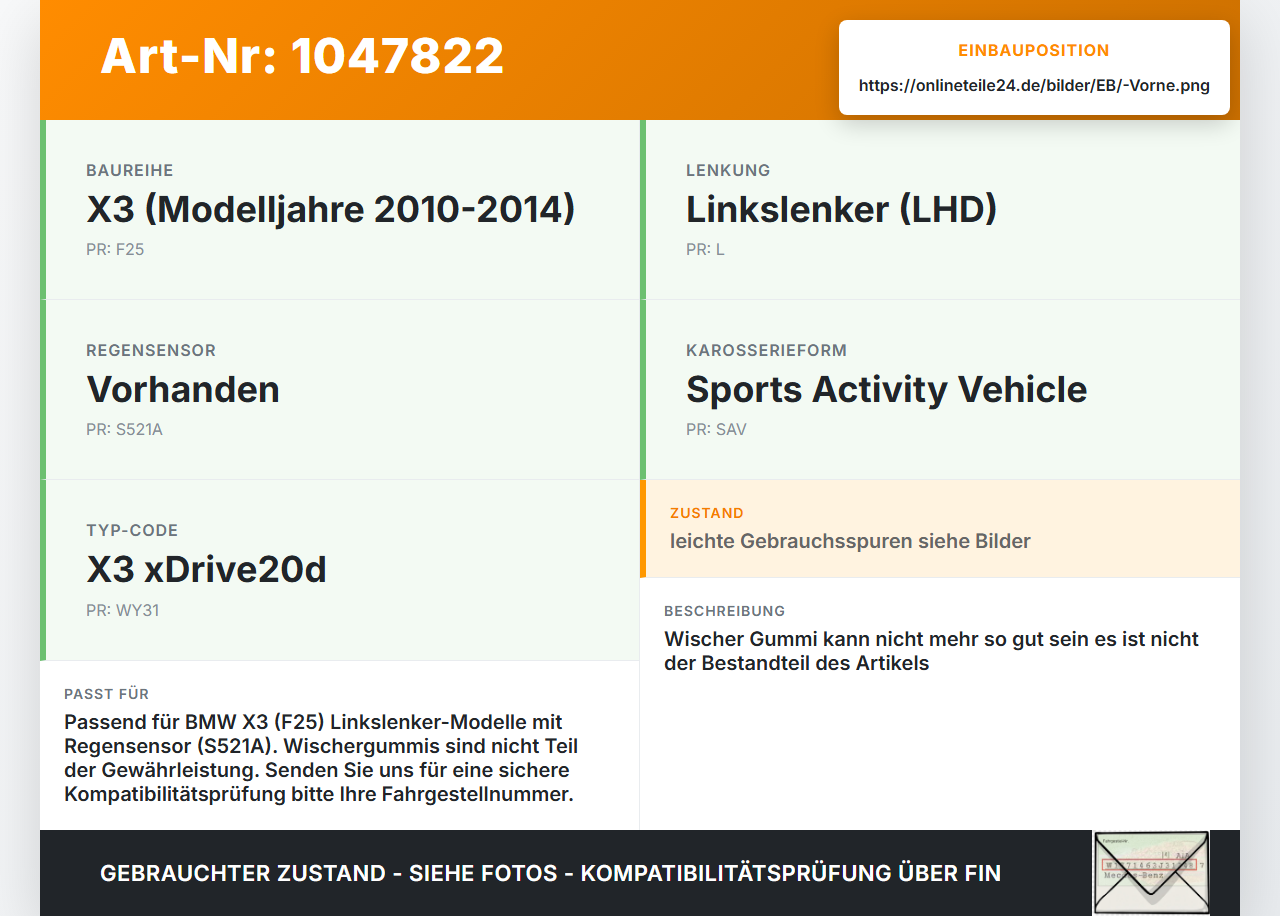Click the BESCHREIBUNG wiper rubber description text
This screenshot has width=1280, height=916.
point(931,651)
